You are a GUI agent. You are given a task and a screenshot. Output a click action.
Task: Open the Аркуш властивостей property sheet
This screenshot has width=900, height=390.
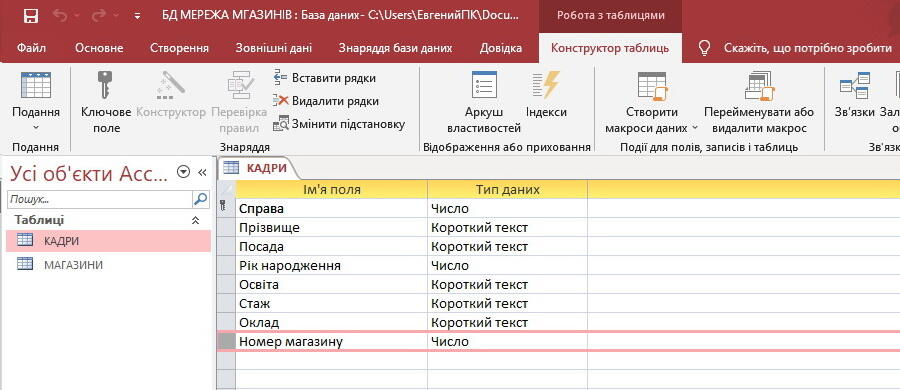point(484,86)
